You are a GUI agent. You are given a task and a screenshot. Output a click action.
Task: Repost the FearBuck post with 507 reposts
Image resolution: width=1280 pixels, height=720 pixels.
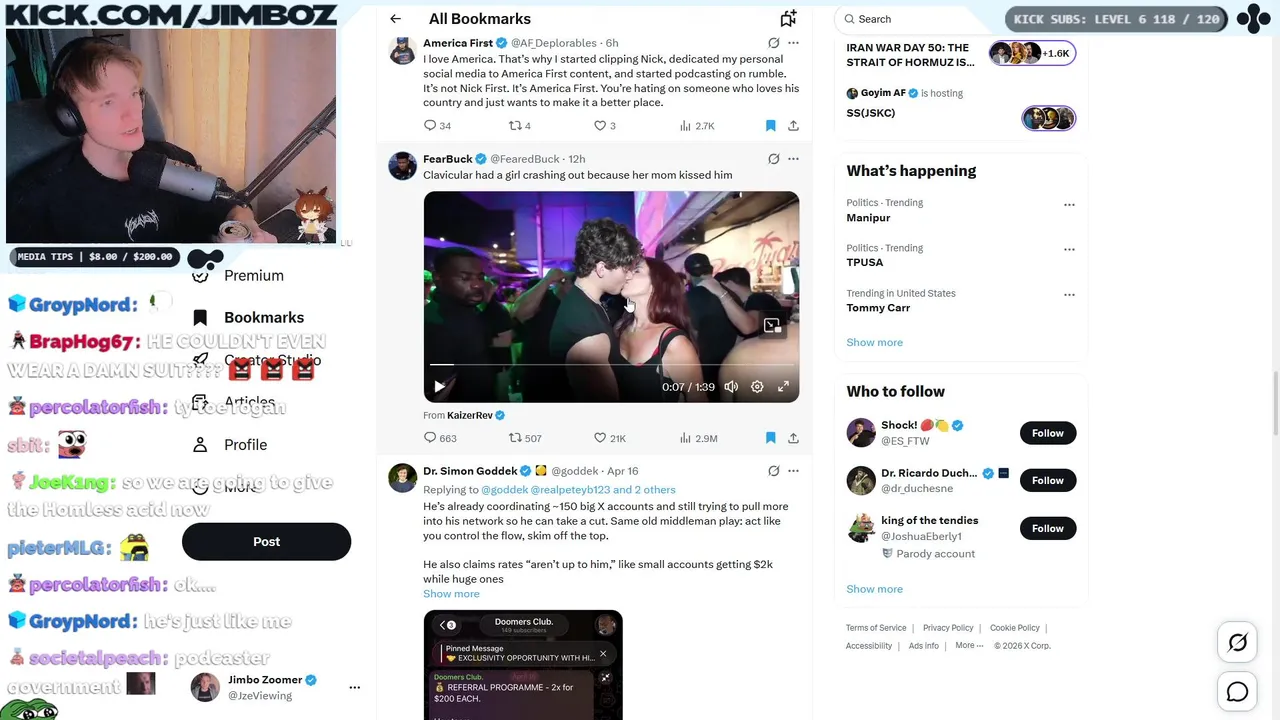click(x=525, y=438)
